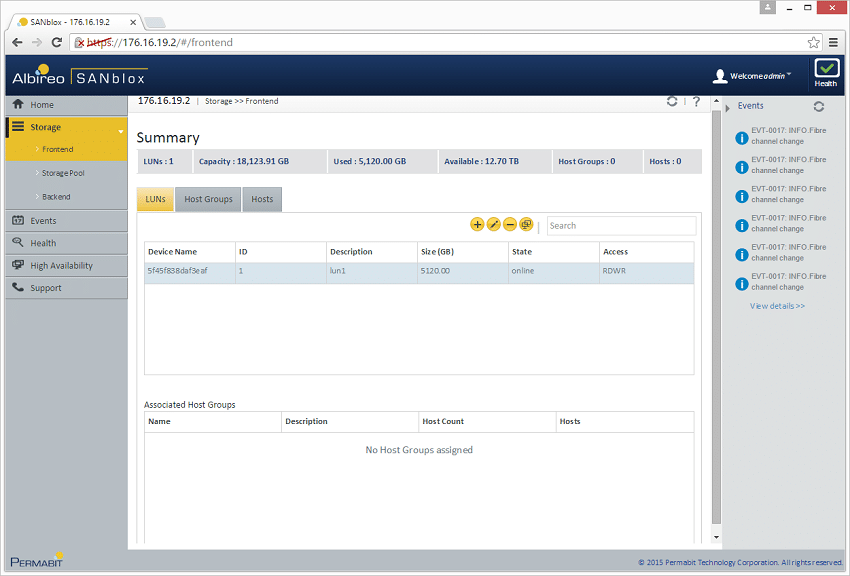Click the SANblox browser tab
This screenshot has width=850, height=576.
click(x=76, y=22)
